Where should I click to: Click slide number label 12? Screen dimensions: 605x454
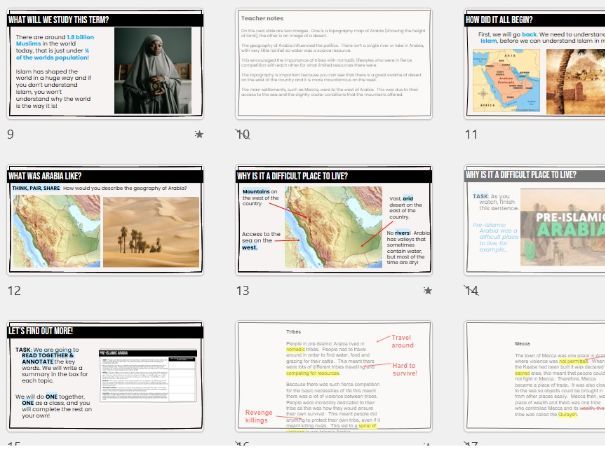click(x=14, y=290)
